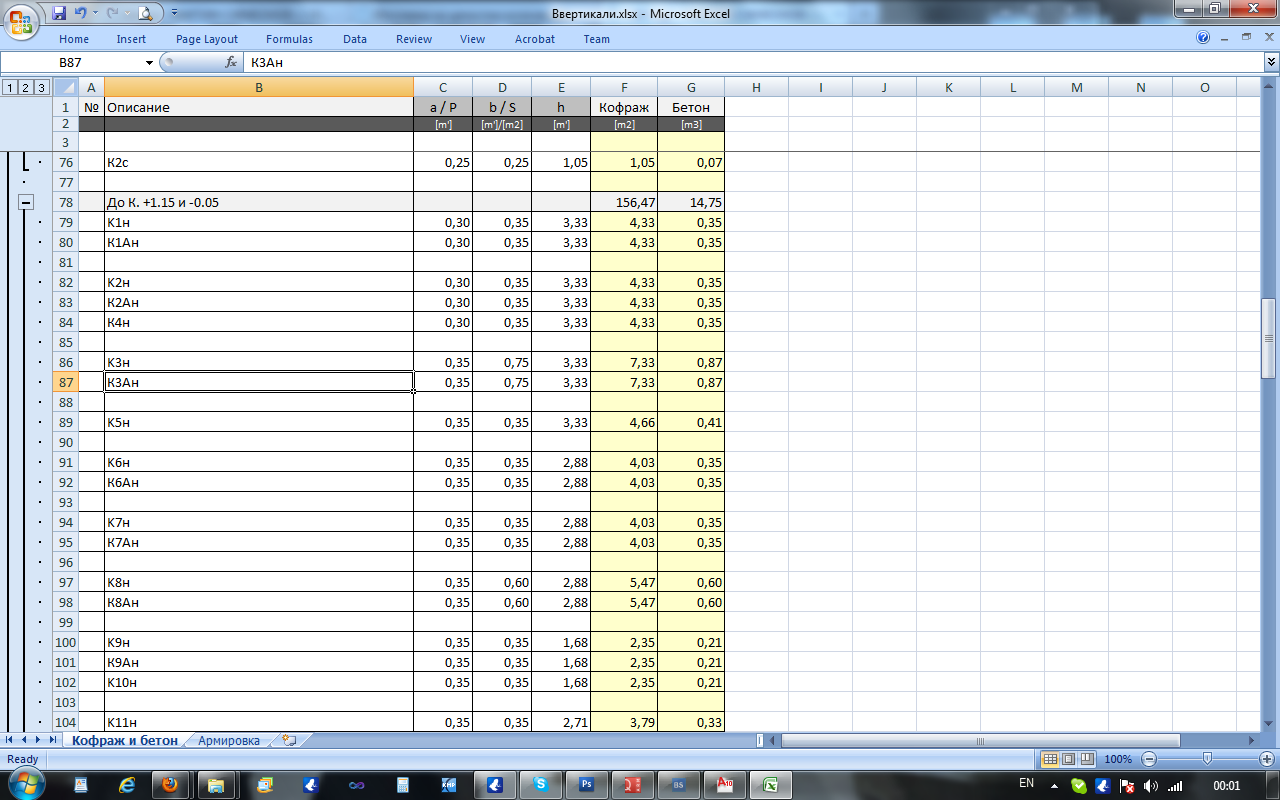
Task: Open Excel Help question mark icon
Action: coord(1203,38)
